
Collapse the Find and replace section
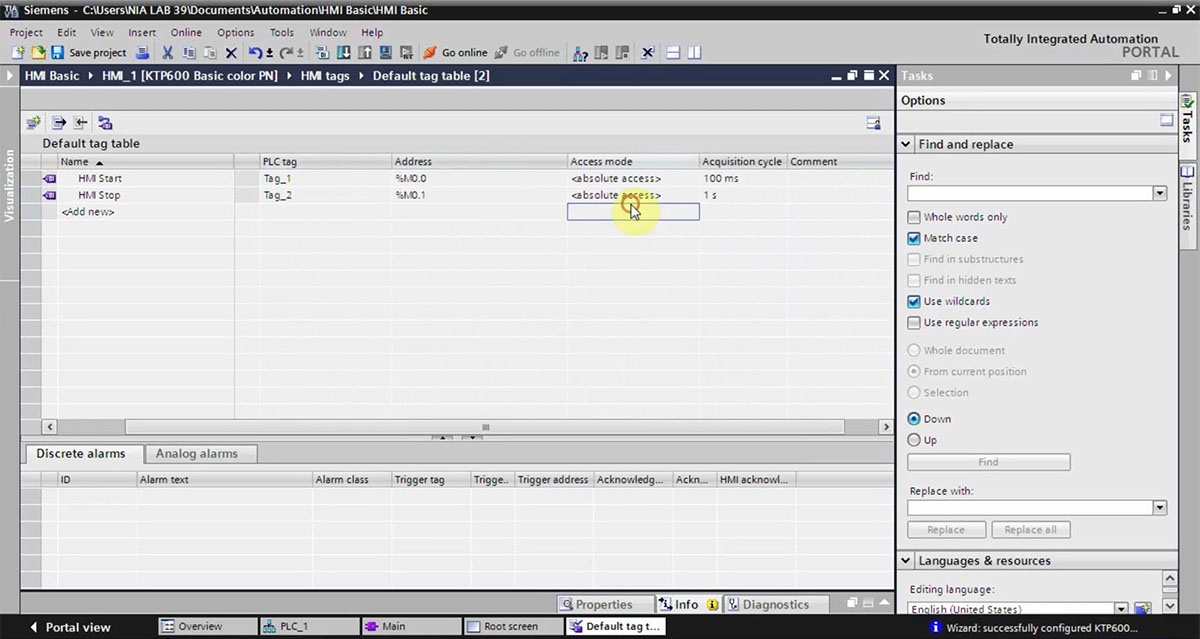906,144
